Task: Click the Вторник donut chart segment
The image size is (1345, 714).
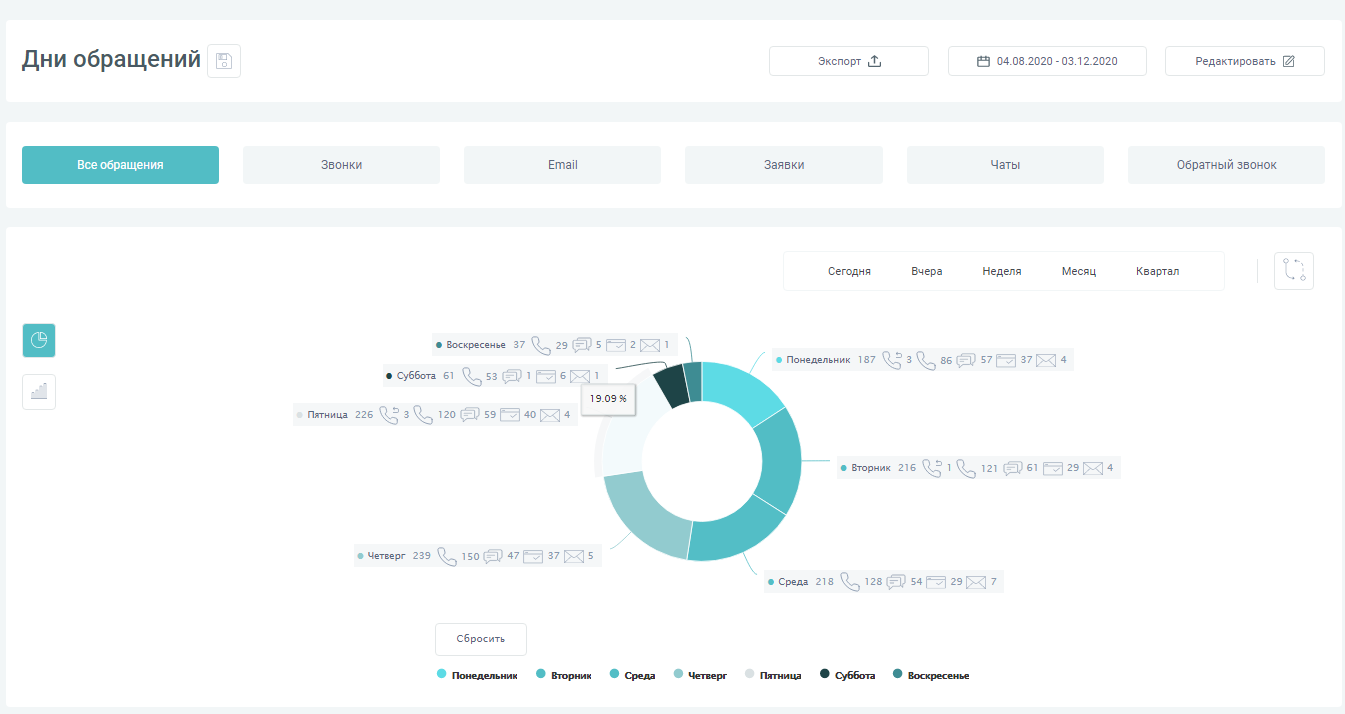Action: 780,460
